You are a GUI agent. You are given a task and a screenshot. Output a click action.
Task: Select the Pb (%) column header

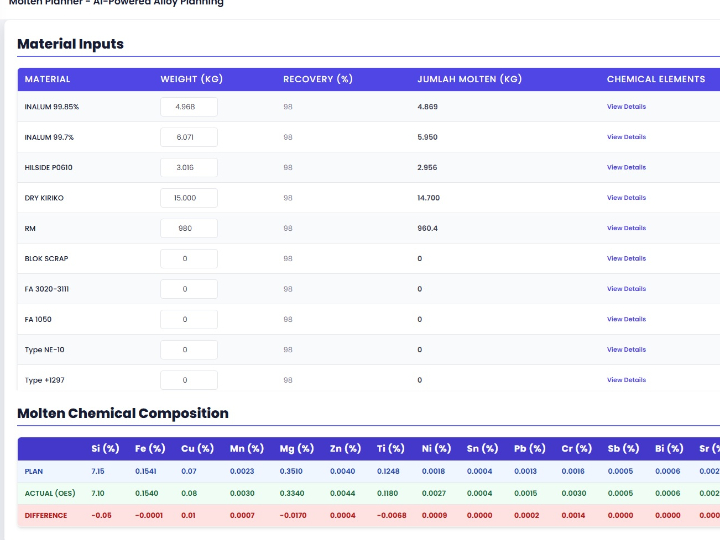tap(529, 449)
